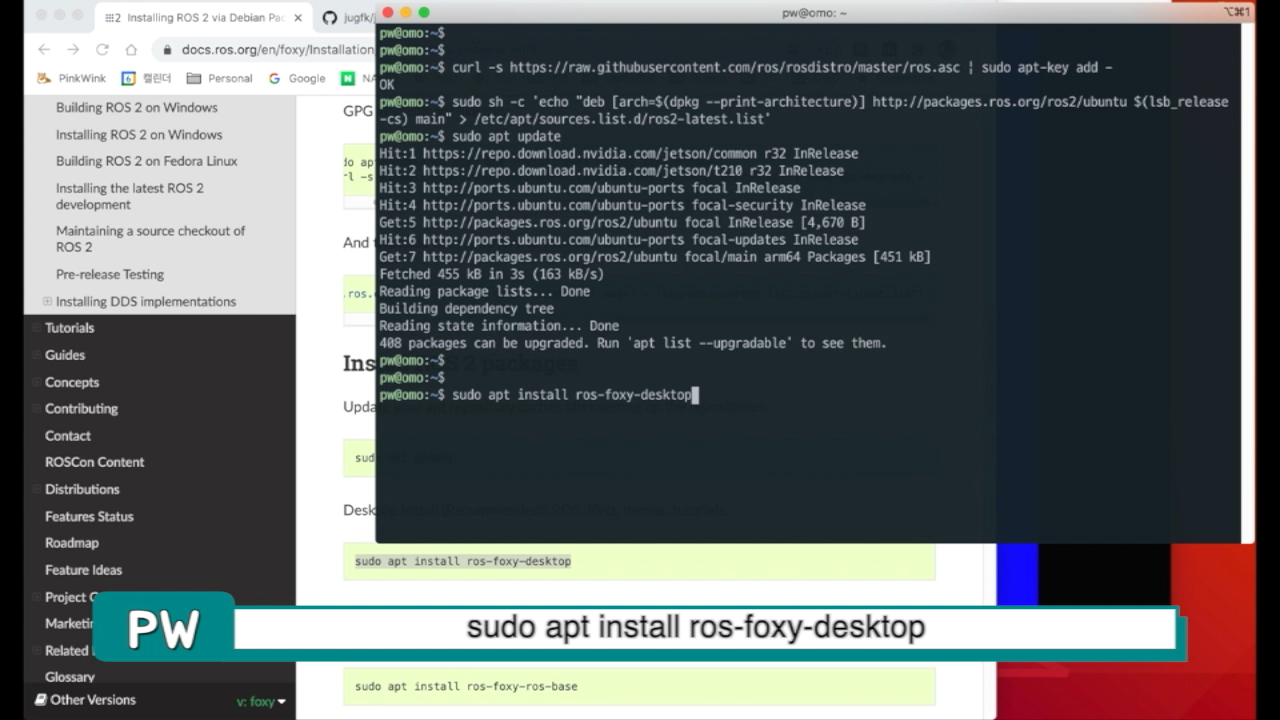Click the GitHub tab favicon
This screenshot has height=720, width=1280.
(x=330, y=18)
